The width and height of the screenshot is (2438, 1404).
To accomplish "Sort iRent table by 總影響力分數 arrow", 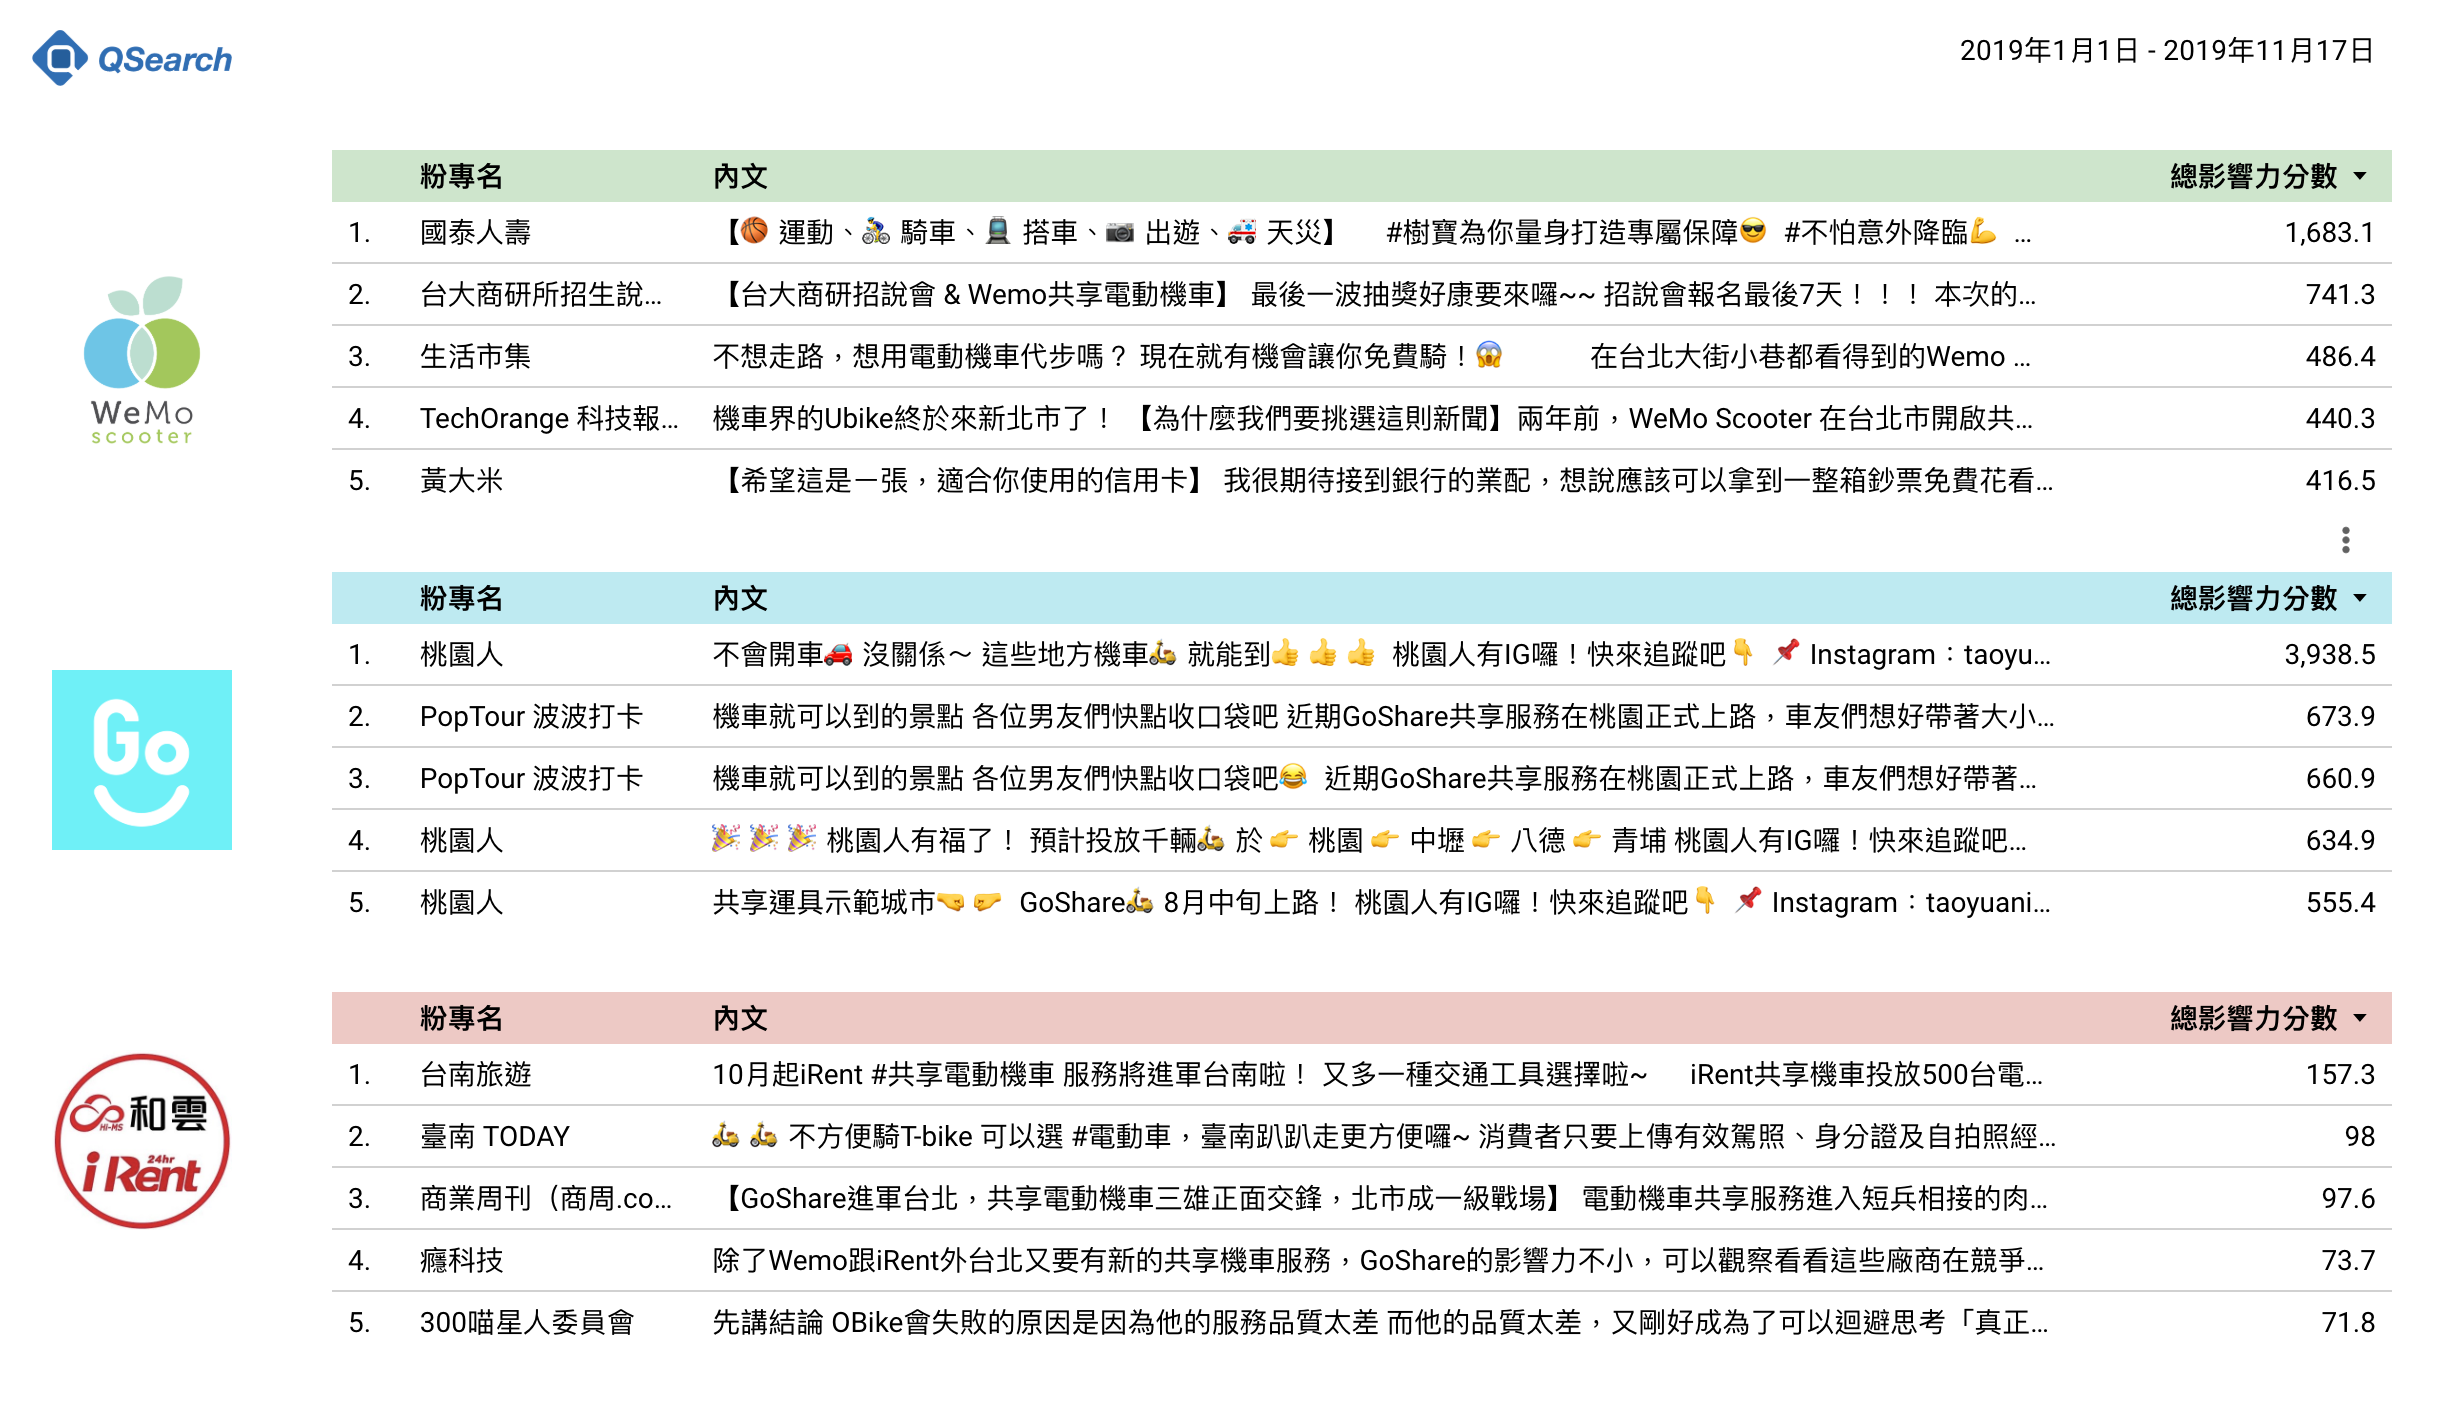I will pyautogui.click(x=2361, y=1019).
